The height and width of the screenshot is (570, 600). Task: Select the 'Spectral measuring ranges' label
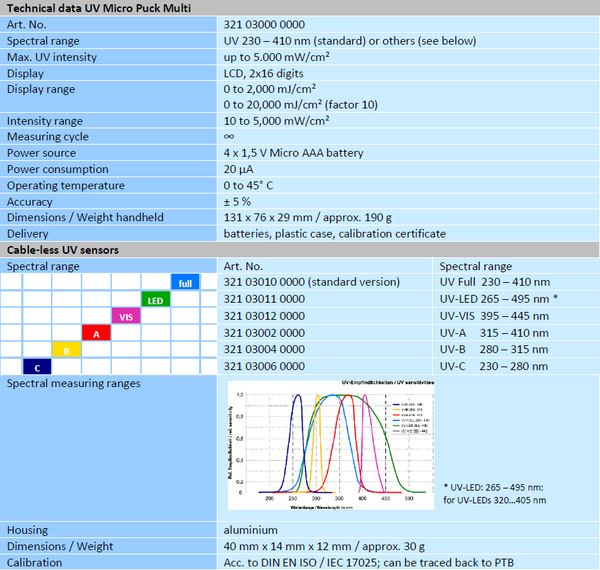point(73,383)
